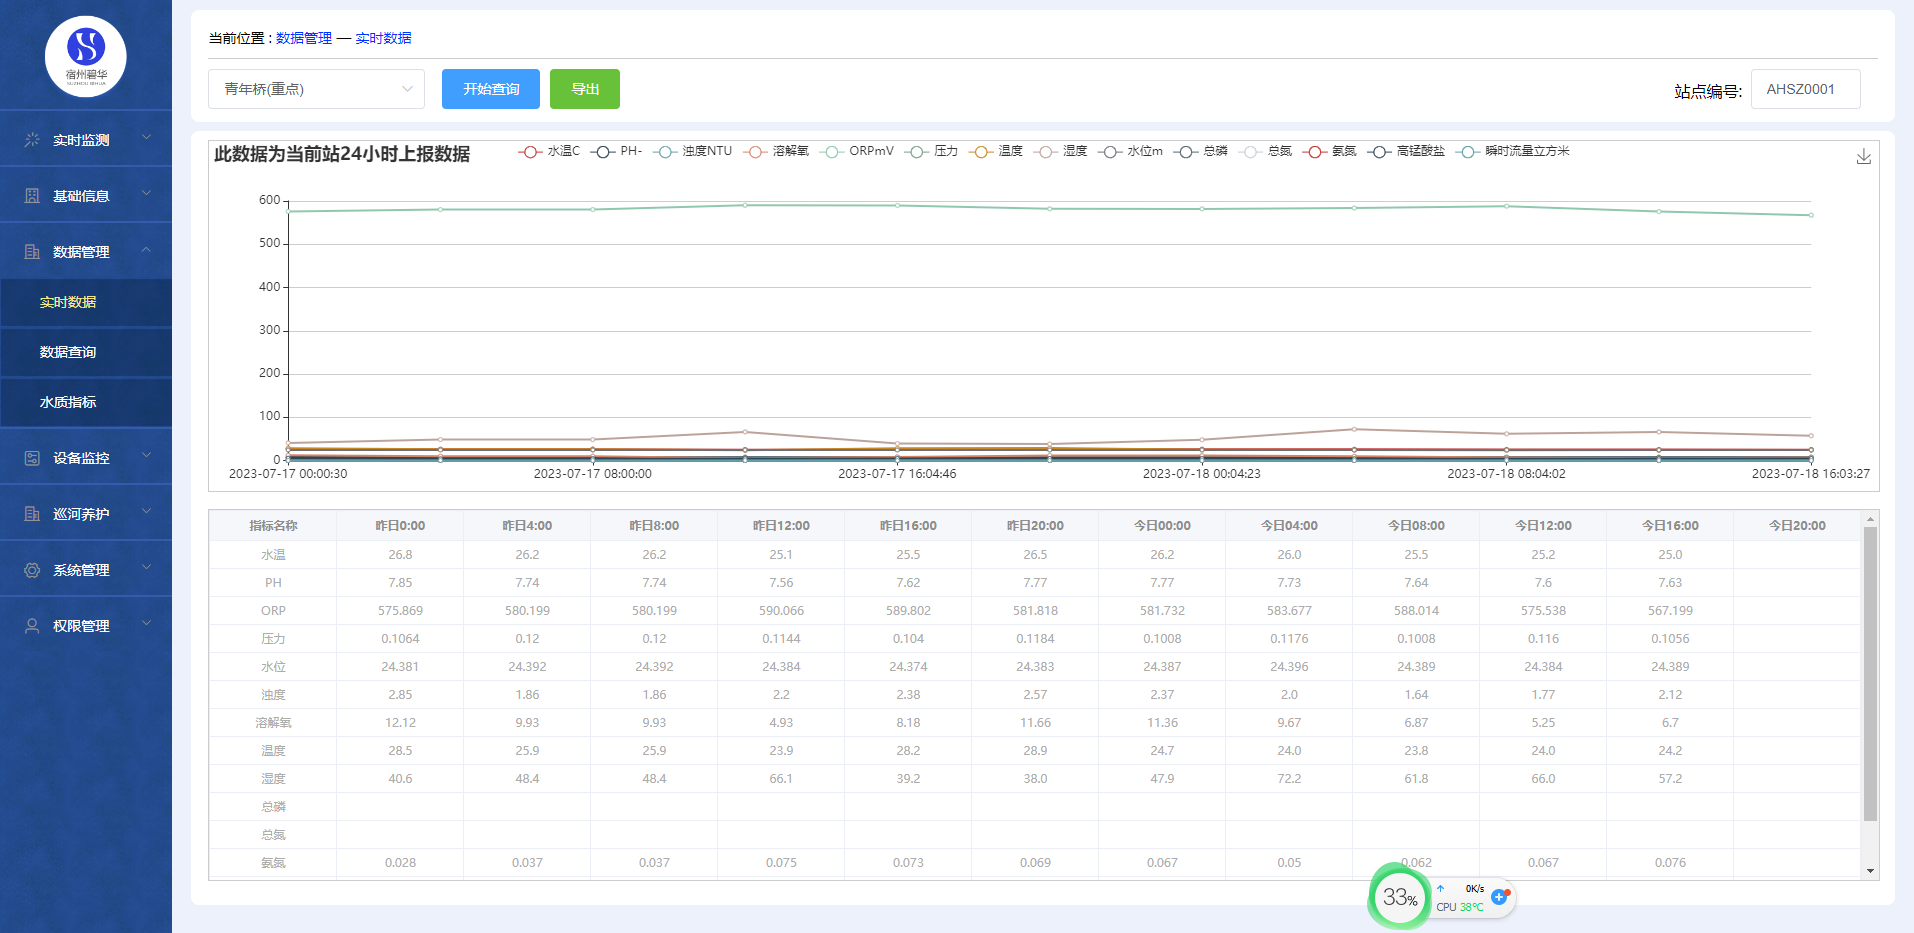Image resolution: width=1914 pixels, height=933 pixels.
Task: Click the 开始查询 button
Action: point(491,89)
